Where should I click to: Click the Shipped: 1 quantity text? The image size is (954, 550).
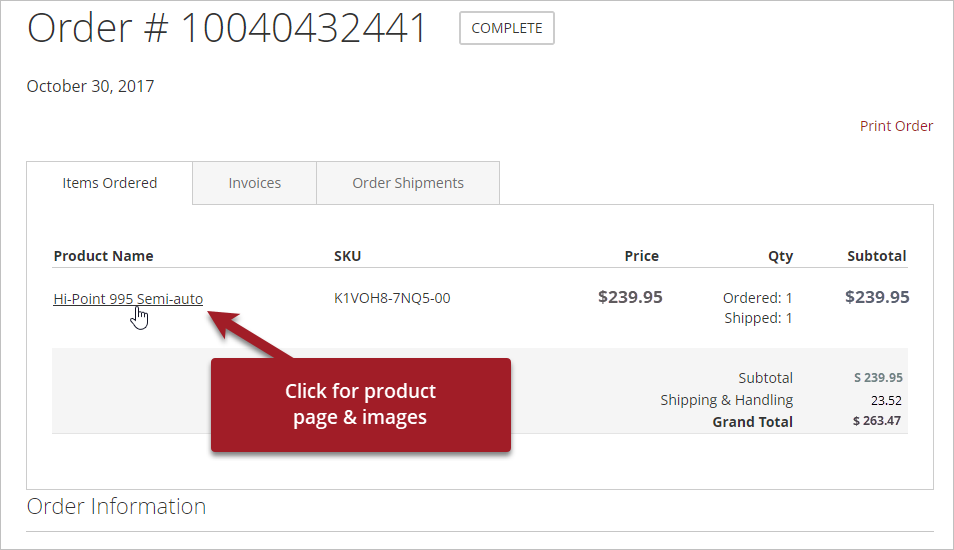pos(758,318)
